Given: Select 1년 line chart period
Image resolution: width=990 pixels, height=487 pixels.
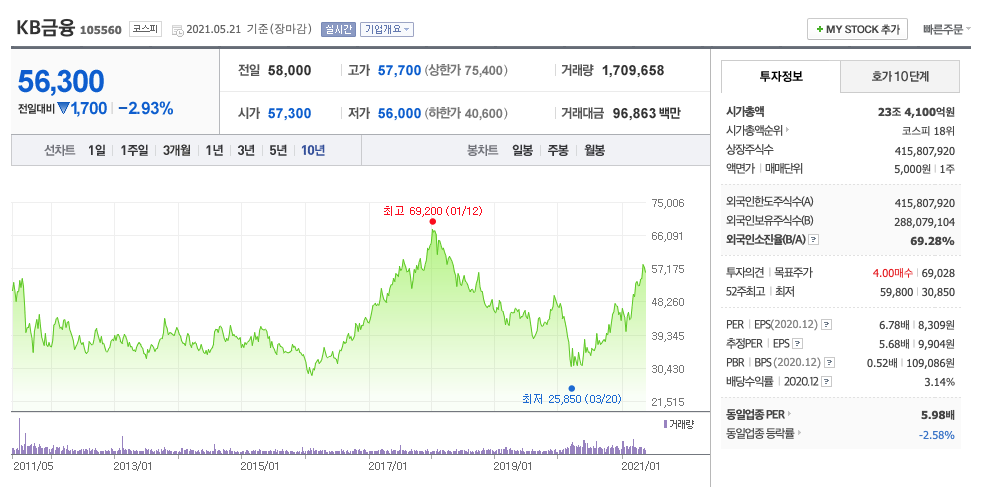Looking at the screenshot, I should 214,150.
